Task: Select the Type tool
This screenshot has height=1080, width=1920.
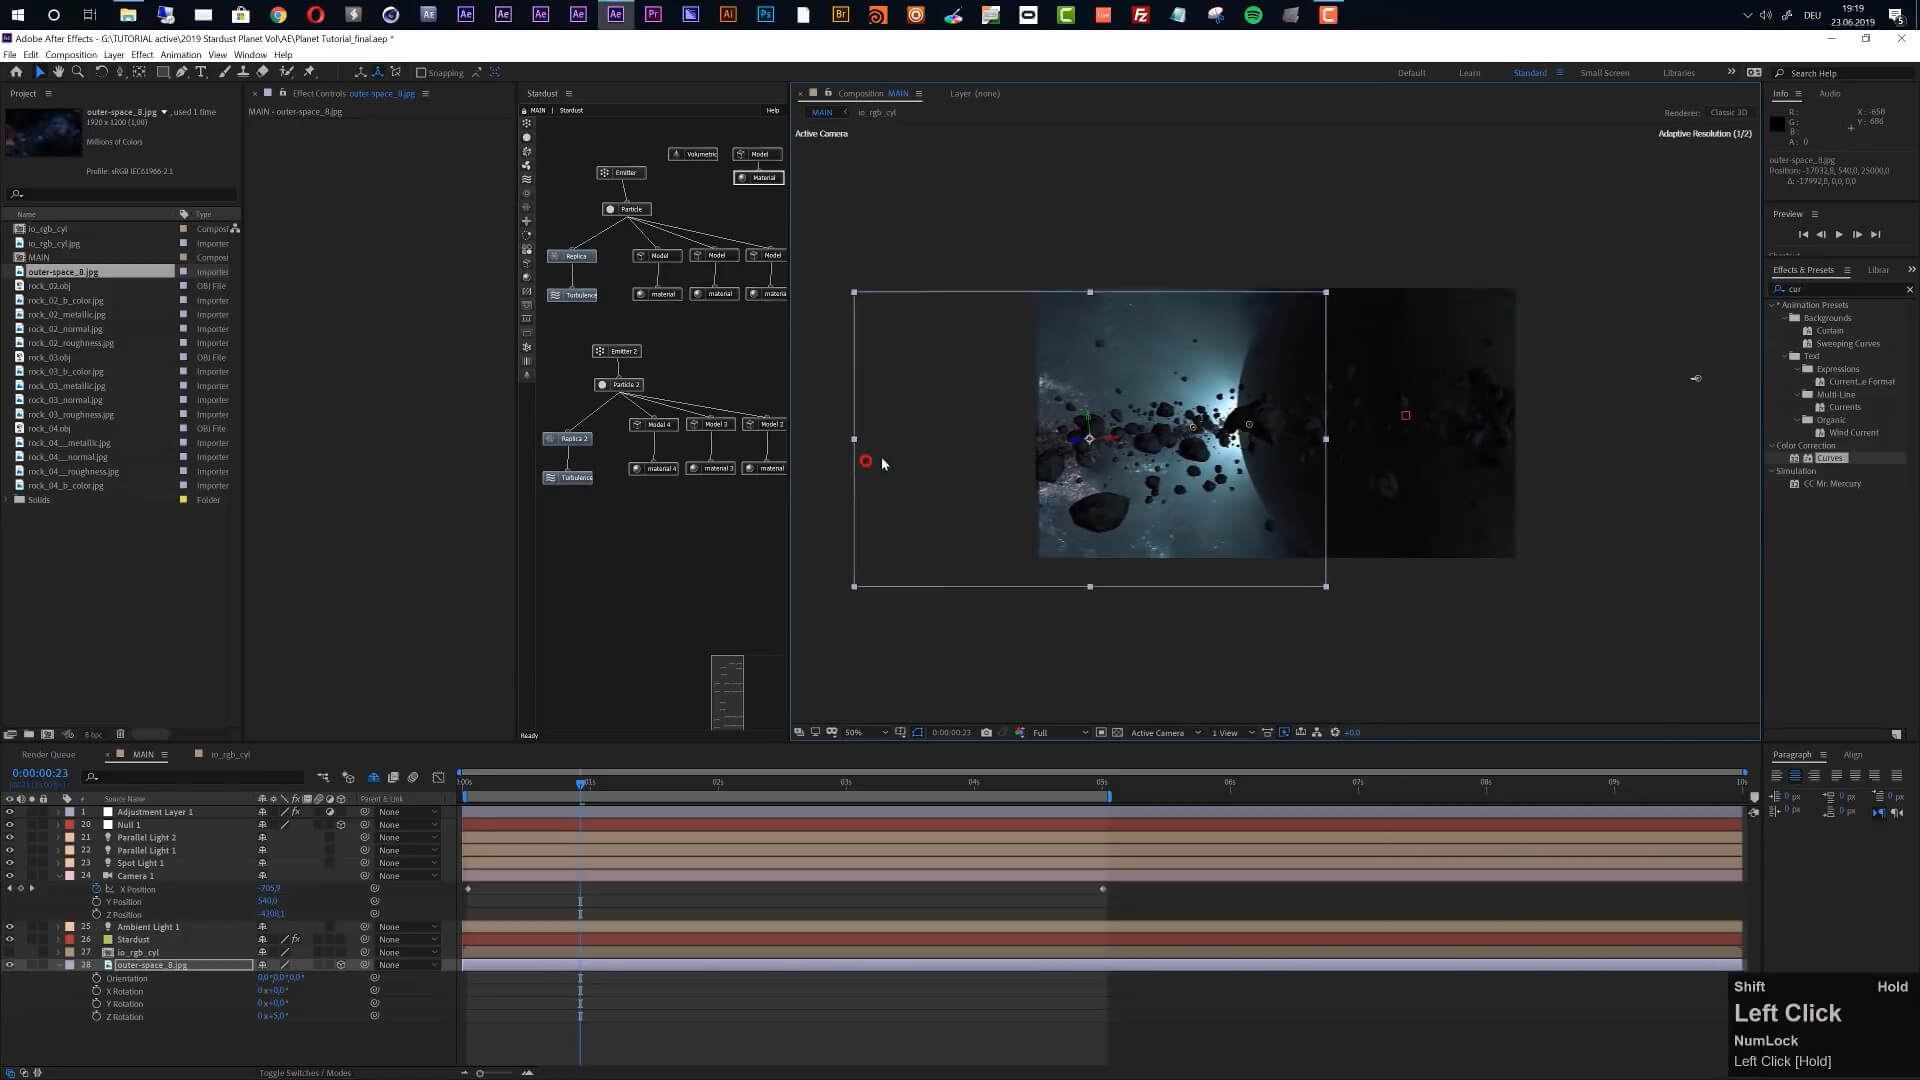Action: pyautogui.click(x=201, y=72)
